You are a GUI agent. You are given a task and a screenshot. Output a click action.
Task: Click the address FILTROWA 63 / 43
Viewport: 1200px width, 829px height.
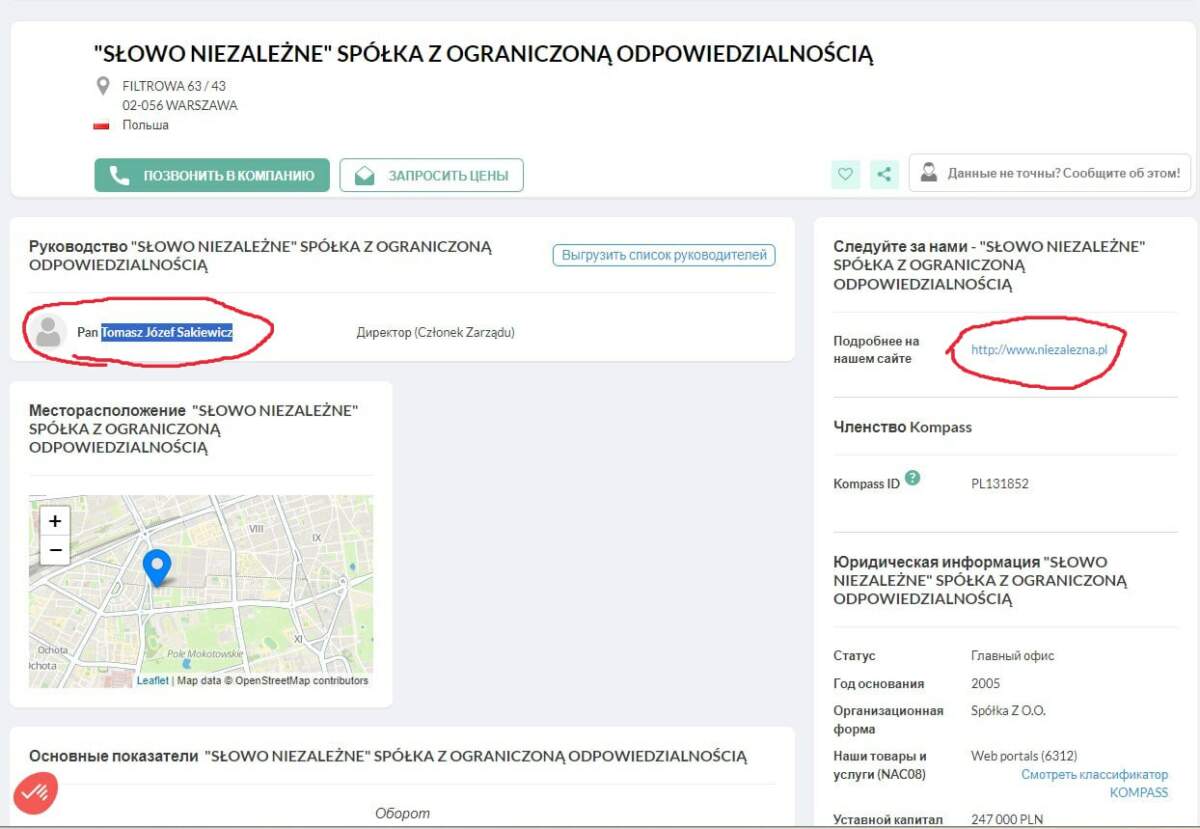point(174,86)
